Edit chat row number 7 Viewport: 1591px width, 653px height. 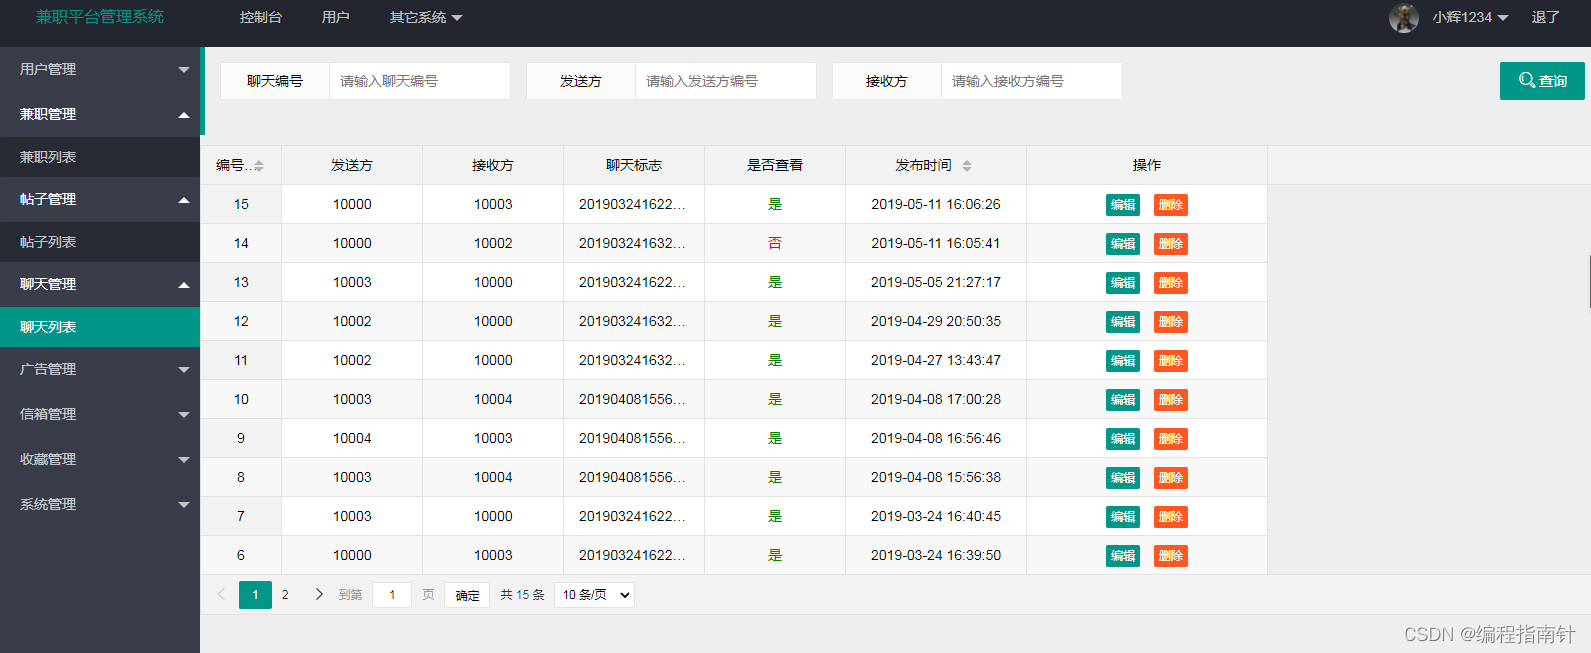(x=1123, y=517)
